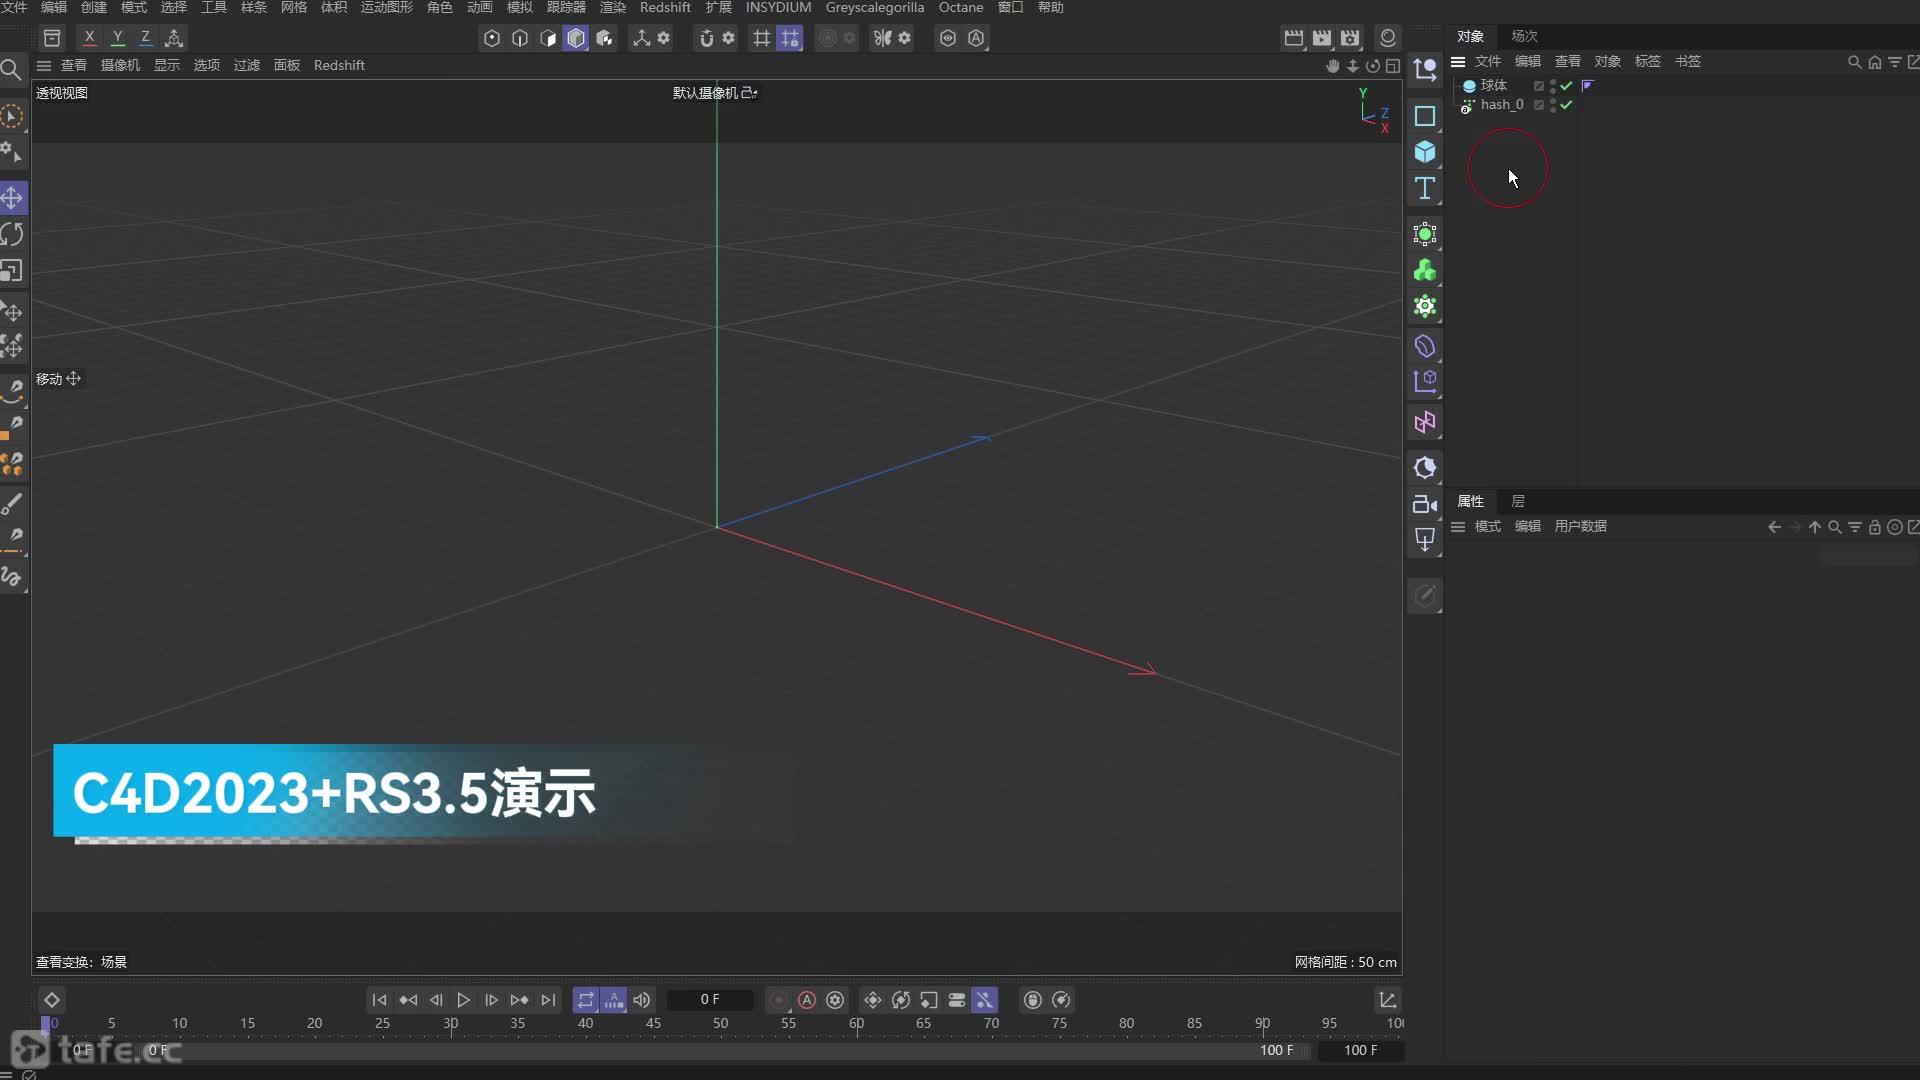The height and width of the screenshot is (1080, 1920).
Task: Open the INSYDIUM menu
Action: (778, 8)
